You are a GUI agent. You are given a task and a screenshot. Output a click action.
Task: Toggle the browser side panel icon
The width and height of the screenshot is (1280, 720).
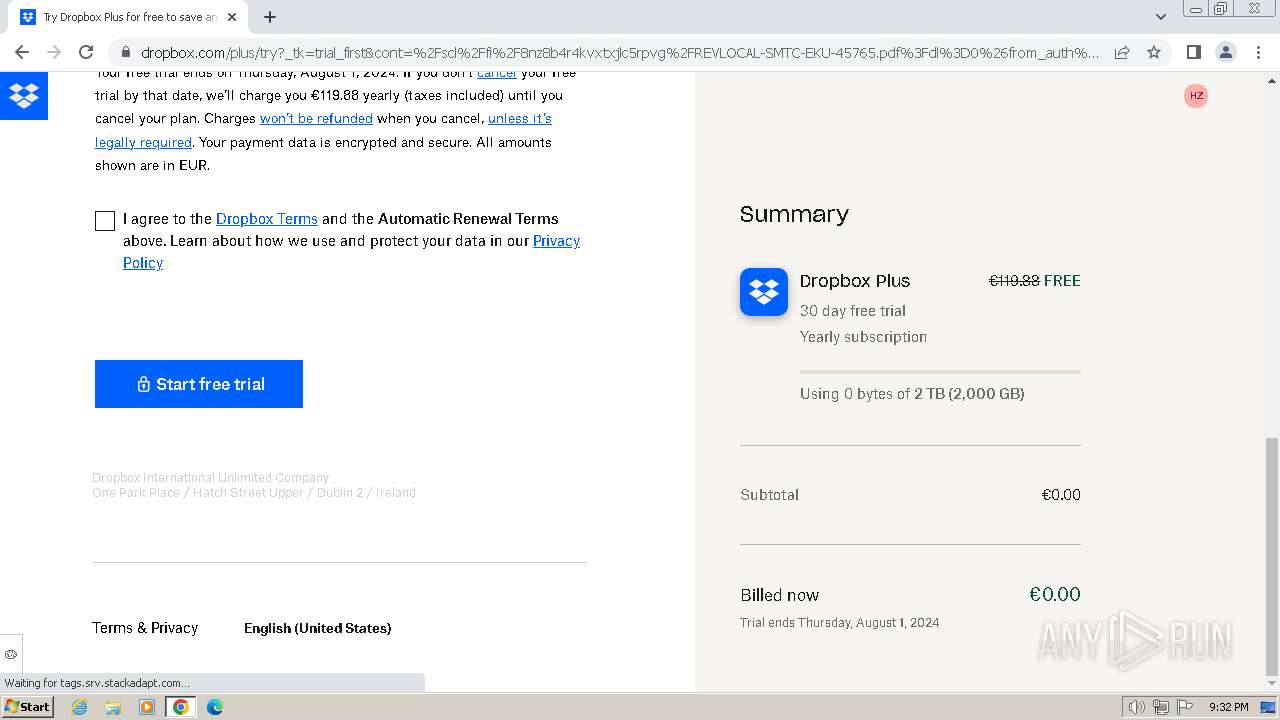pos(1194,52)
